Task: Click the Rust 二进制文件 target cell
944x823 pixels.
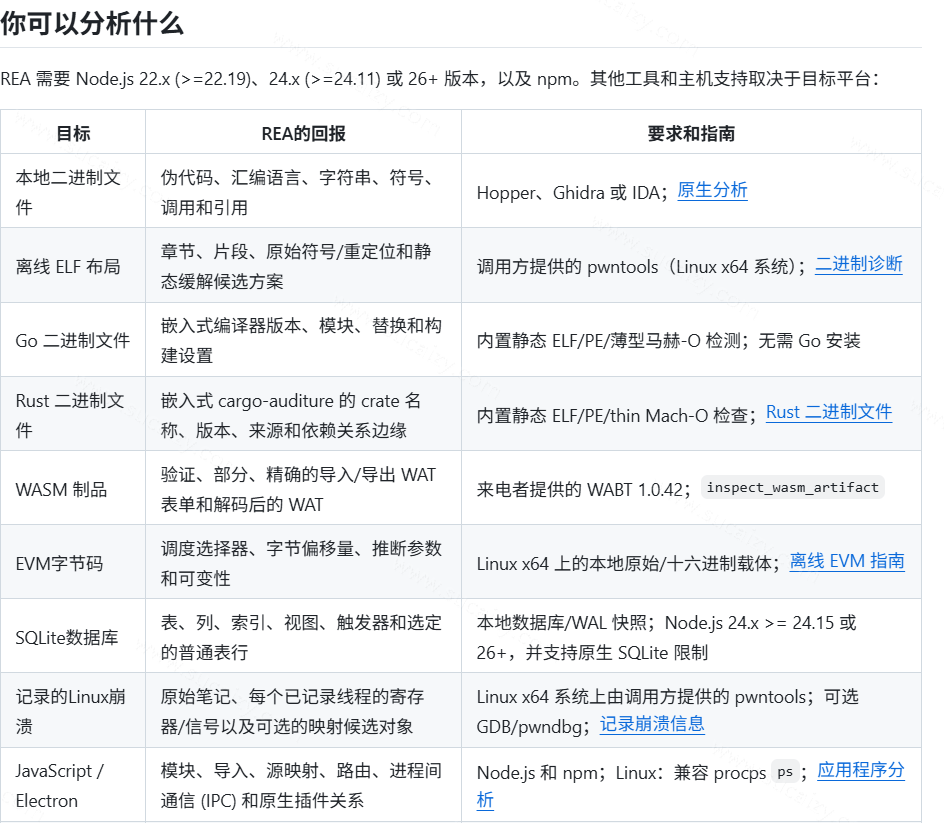Action: point(73,414)
